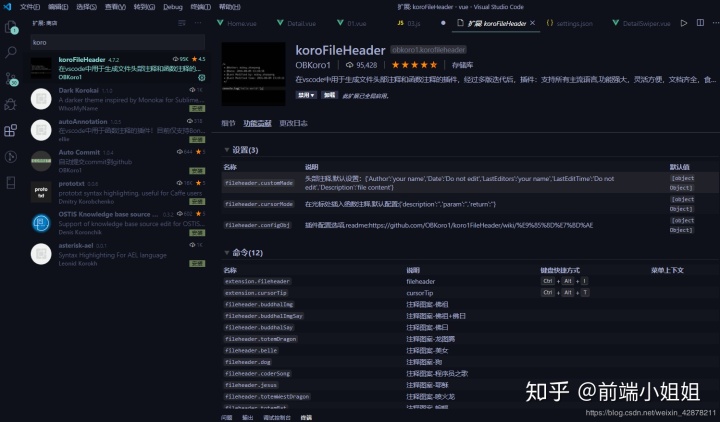Screen dimensions: 720x422
Task: Focus the extension search field containing koro
Action: click(x=118, y=42)
